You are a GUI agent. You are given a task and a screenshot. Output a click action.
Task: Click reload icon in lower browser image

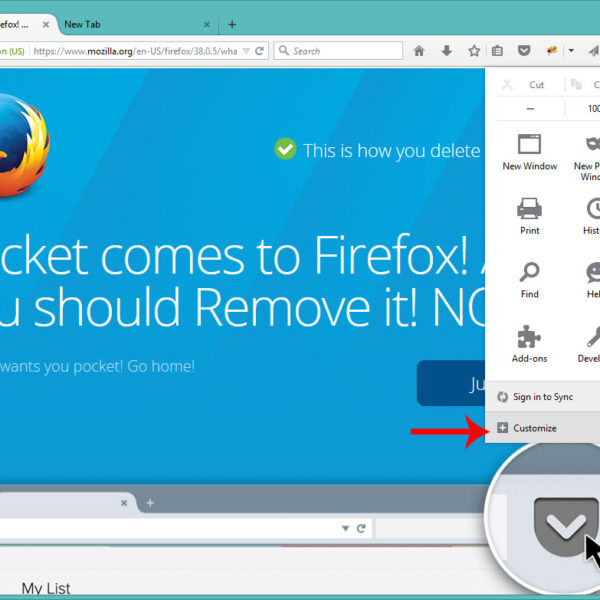[361, 528]
